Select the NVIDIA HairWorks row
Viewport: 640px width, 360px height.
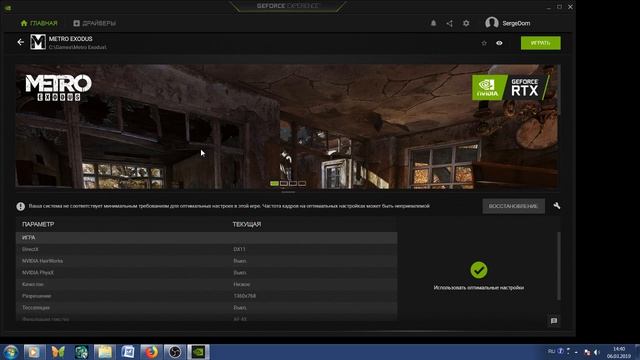(x=207, y=261)
